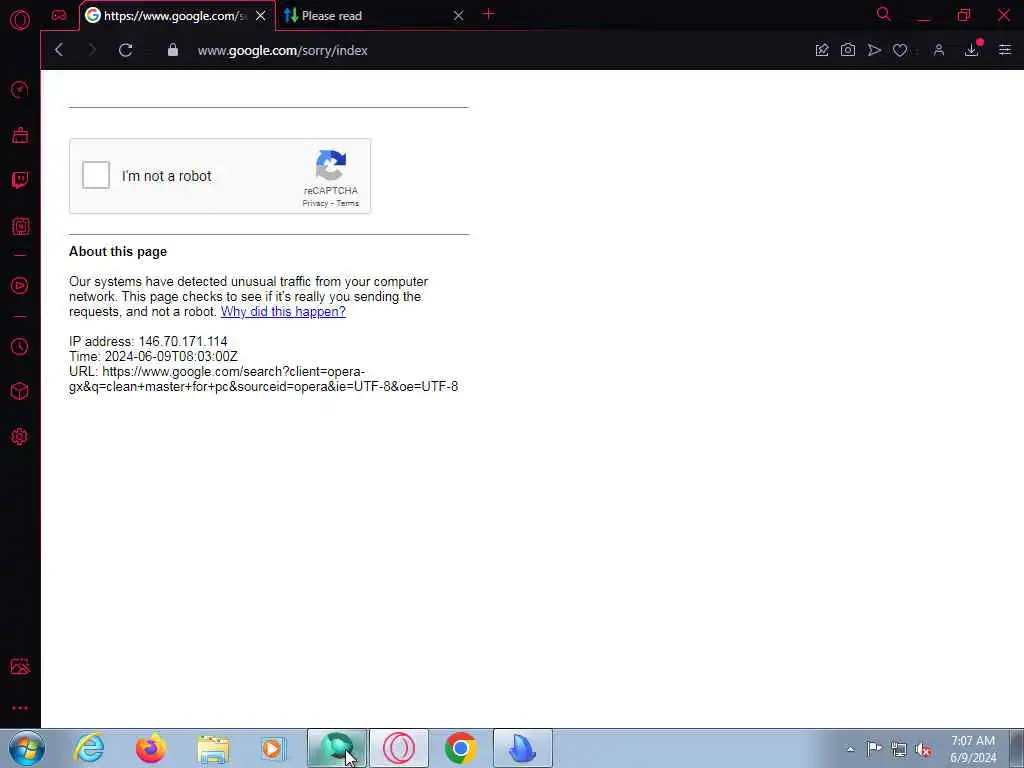This screenshot has height=768, width=1024.
Task: Search in tabs magnifier icon
Action: 884,14
